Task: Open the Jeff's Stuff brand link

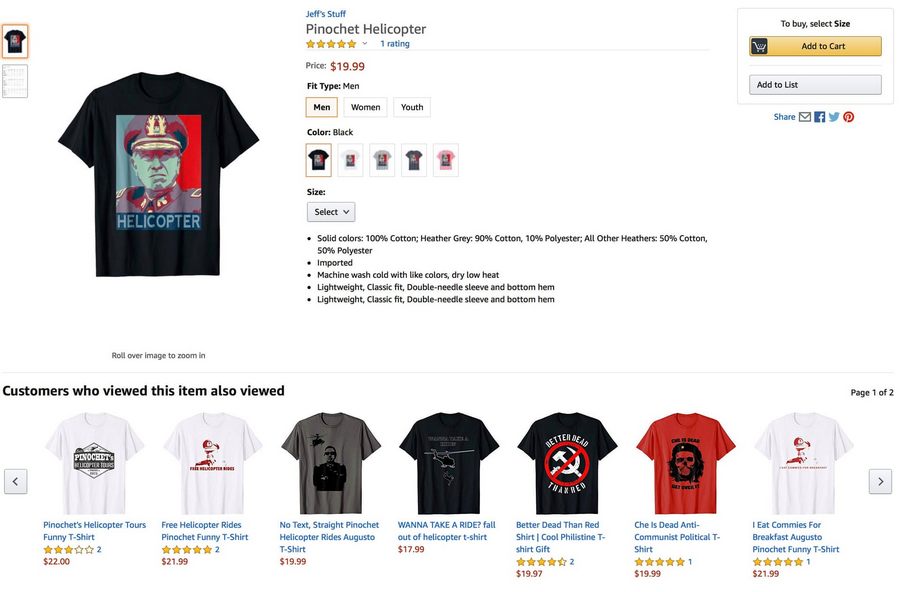Action: click(325, 14)
